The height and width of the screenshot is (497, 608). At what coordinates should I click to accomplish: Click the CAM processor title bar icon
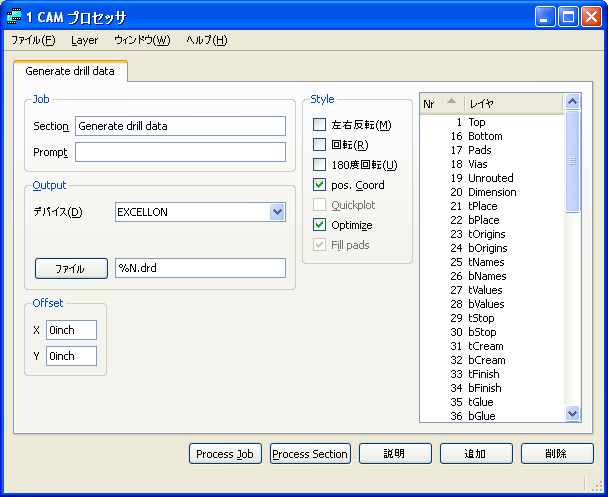pos(14,16)
